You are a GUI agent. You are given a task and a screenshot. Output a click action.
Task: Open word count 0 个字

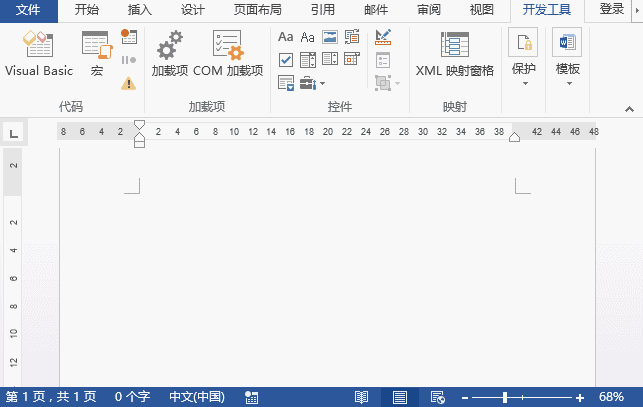(132, 397)
